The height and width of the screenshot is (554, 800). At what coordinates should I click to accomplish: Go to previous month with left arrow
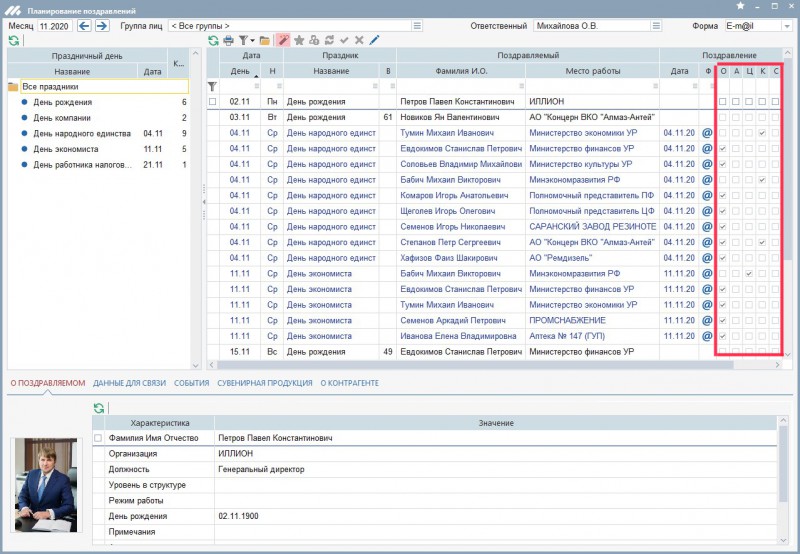pyautogui.click(x=84, y=26)
